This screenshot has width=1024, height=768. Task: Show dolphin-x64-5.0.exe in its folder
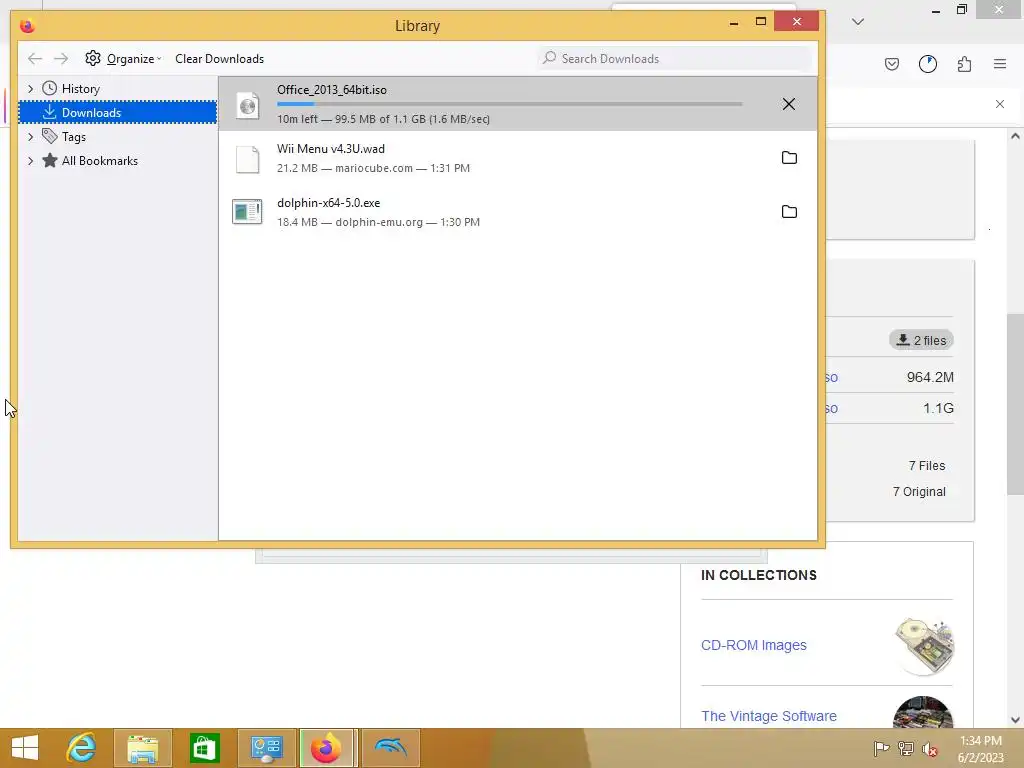[789, 212]
